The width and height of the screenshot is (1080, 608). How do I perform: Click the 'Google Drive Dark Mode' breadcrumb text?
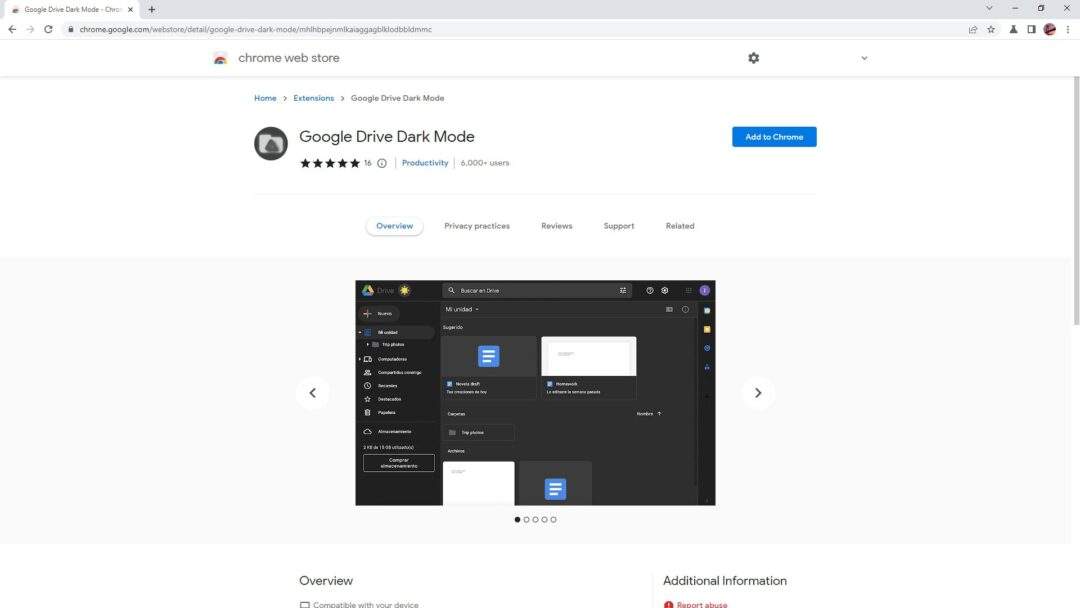point(397,98)
